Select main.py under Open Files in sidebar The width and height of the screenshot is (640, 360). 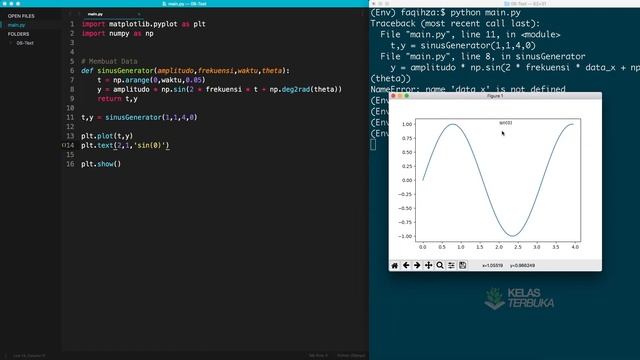coord(17,25)
